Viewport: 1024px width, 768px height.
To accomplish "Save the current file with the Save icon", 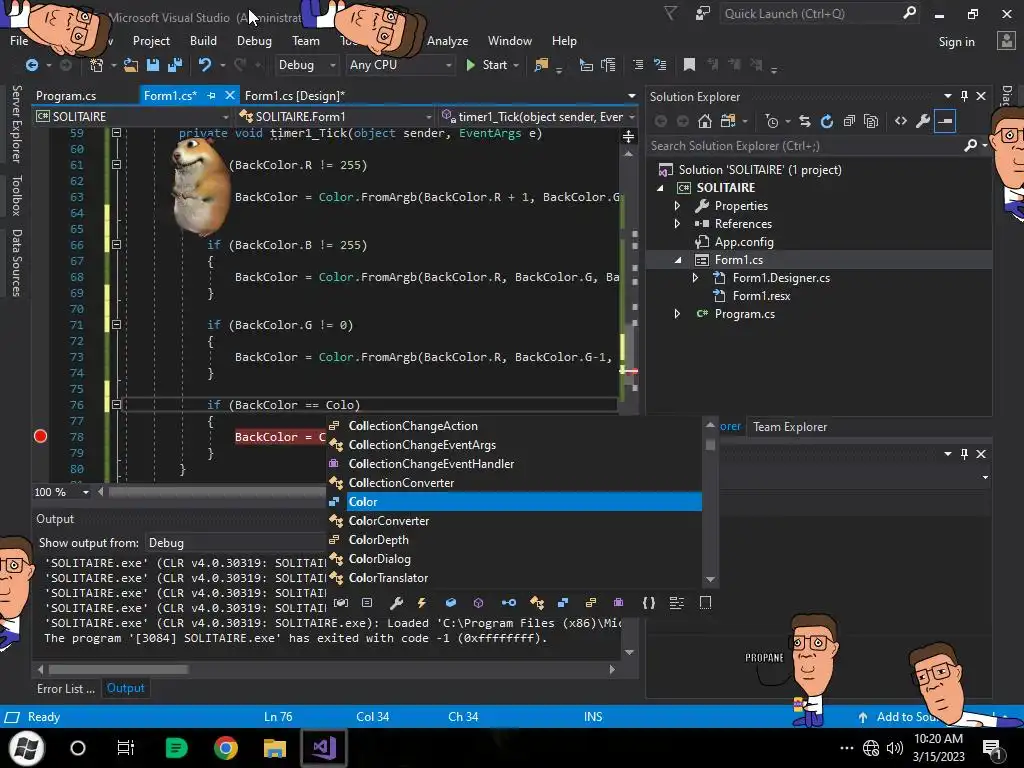I will tap(153, 65).
